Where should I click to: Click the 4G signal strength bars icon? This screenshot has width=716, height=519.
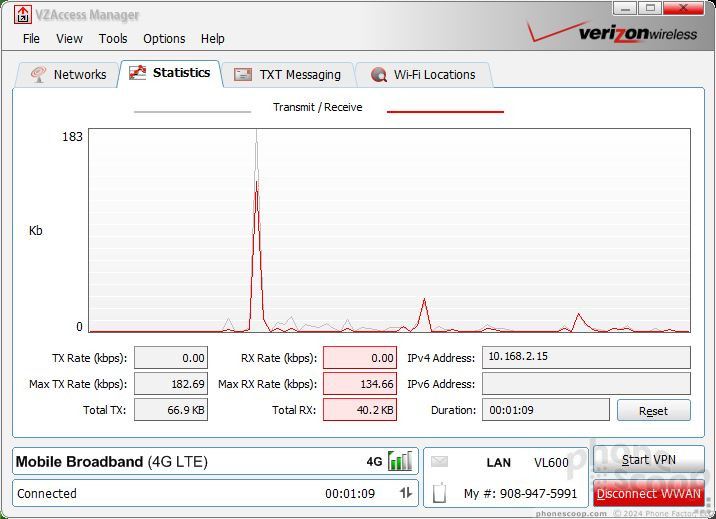(x=400, y=461)
